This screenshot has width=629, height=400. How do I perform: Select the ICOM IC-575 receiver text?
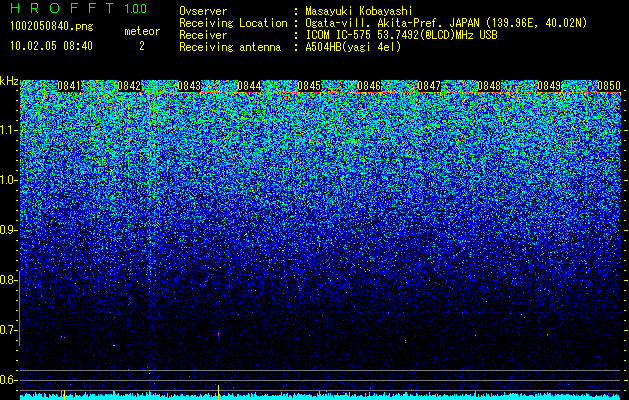pos(401,35)
